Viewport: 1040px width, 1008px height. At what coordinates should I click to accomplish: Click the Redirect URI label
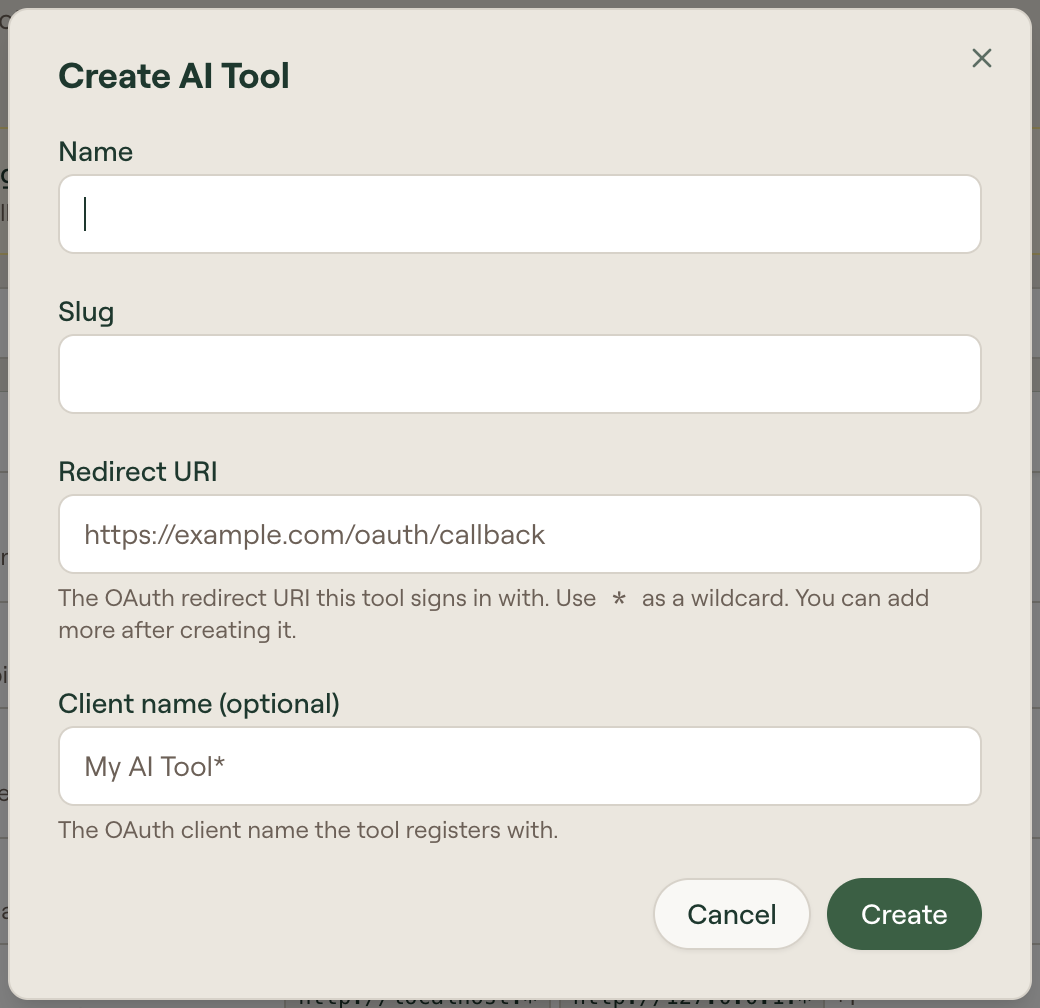pyautogui.click(x=138, y=472)
